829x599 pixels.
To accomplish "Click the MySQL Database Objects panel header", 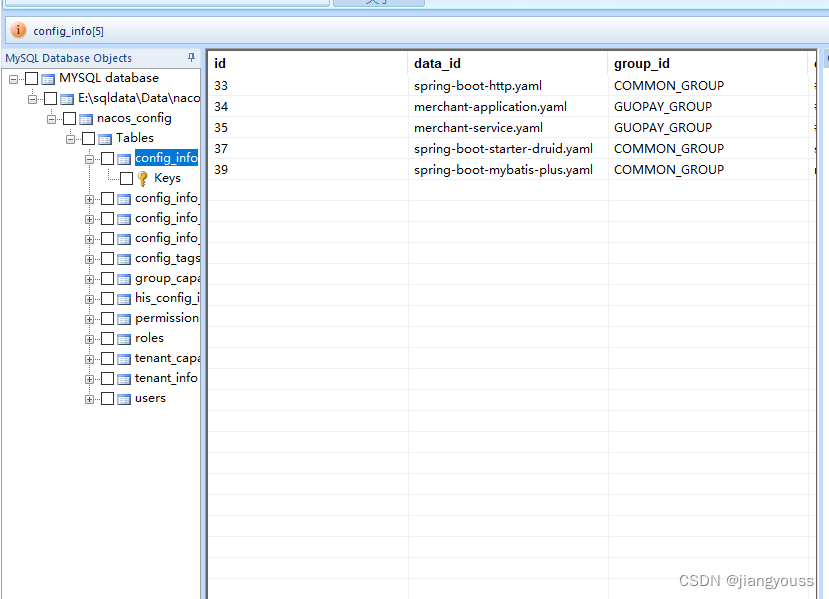I will pyautogui.click(x=70, y=57).
